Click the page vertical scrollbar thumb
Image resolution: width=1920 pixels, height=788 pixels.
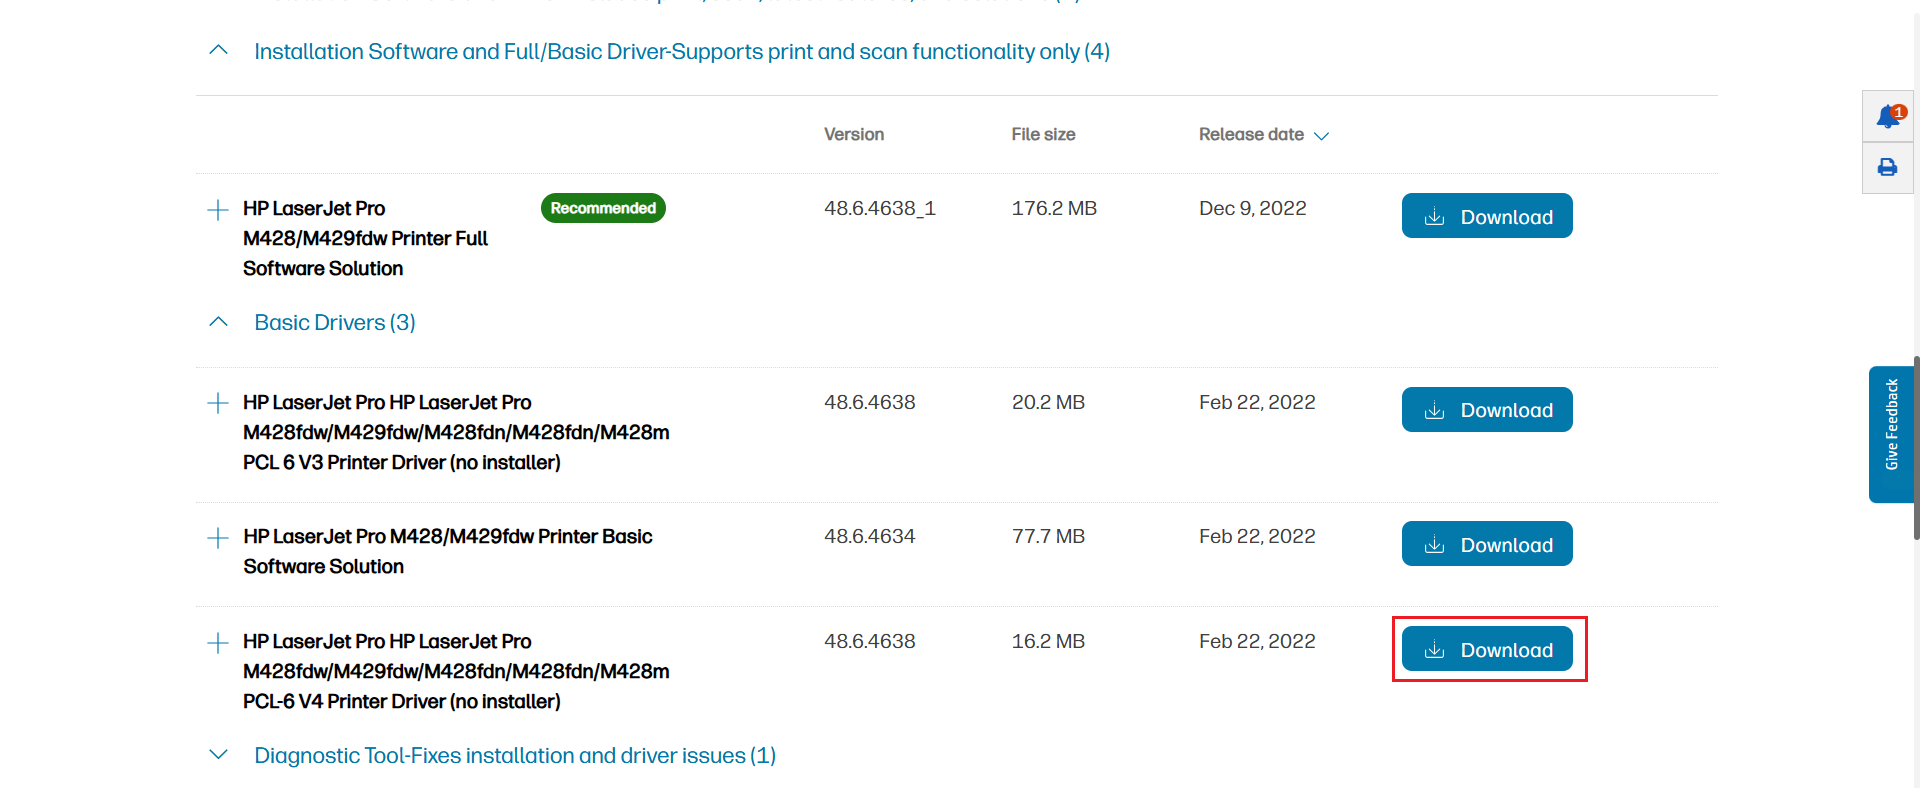[x=1916, y=448]
